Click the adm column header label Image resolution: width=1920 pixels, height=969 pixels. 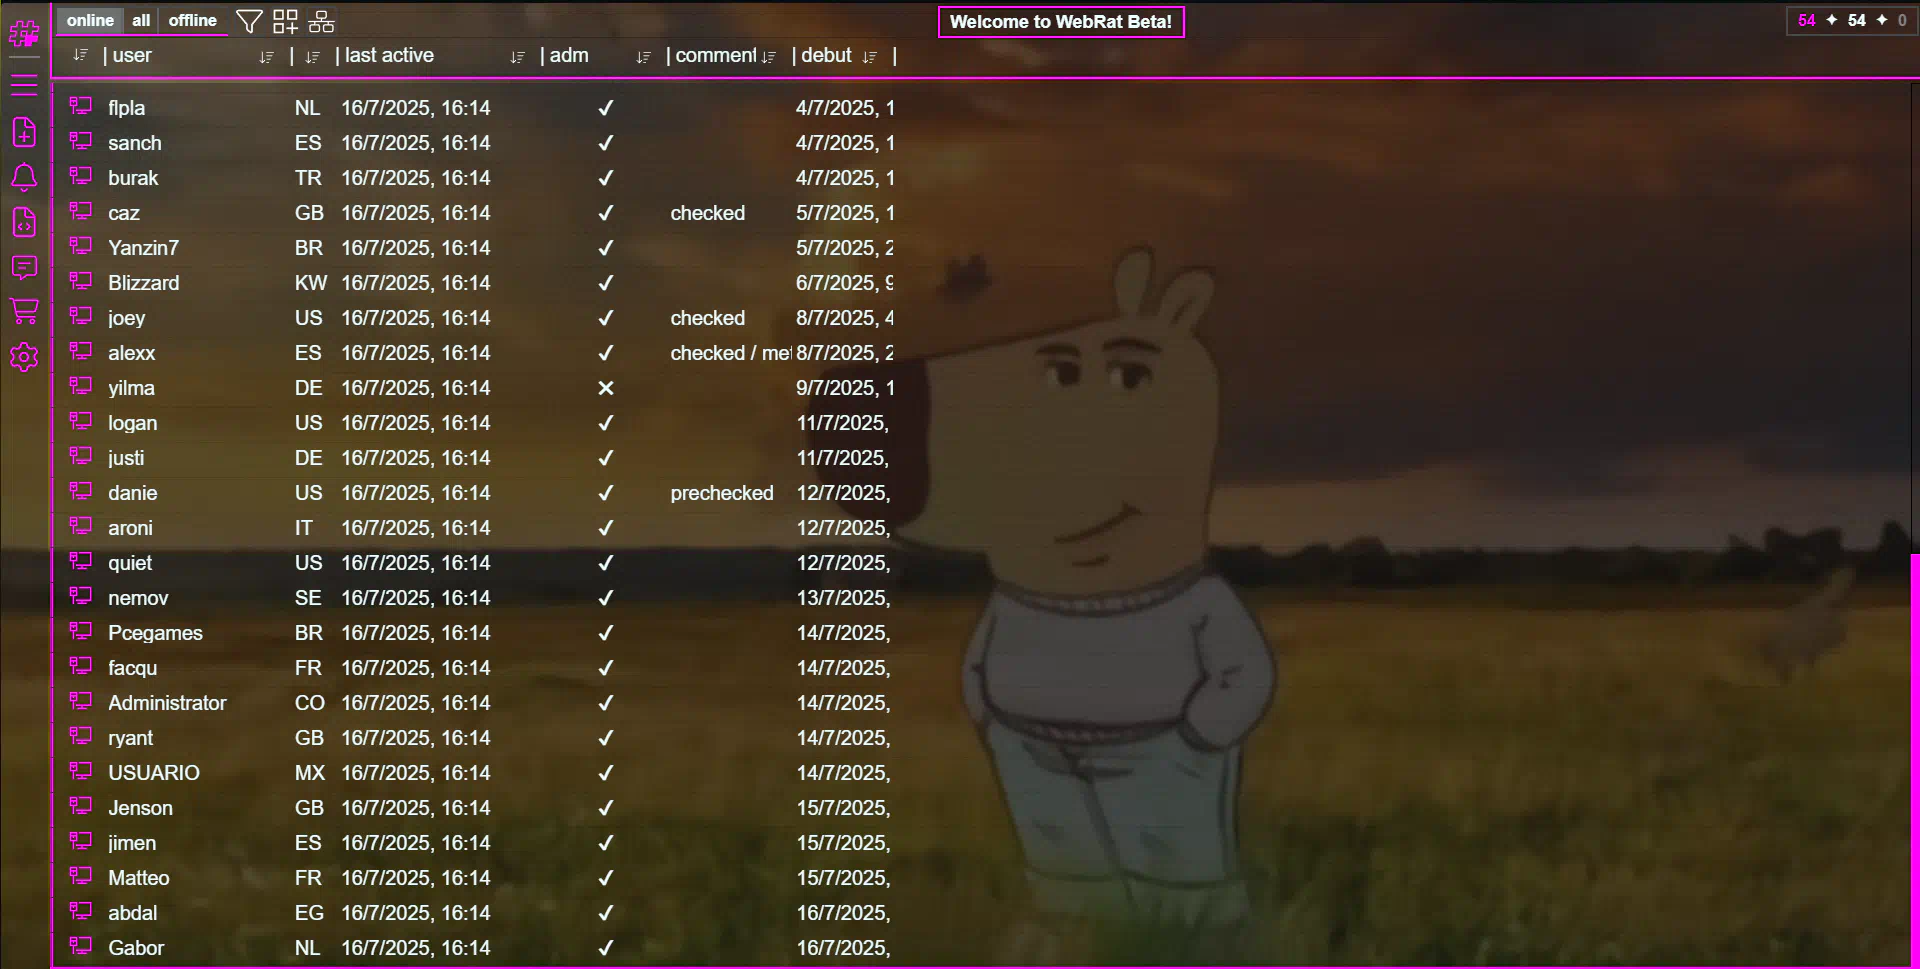pyautogui.click(x=569, y=56)
